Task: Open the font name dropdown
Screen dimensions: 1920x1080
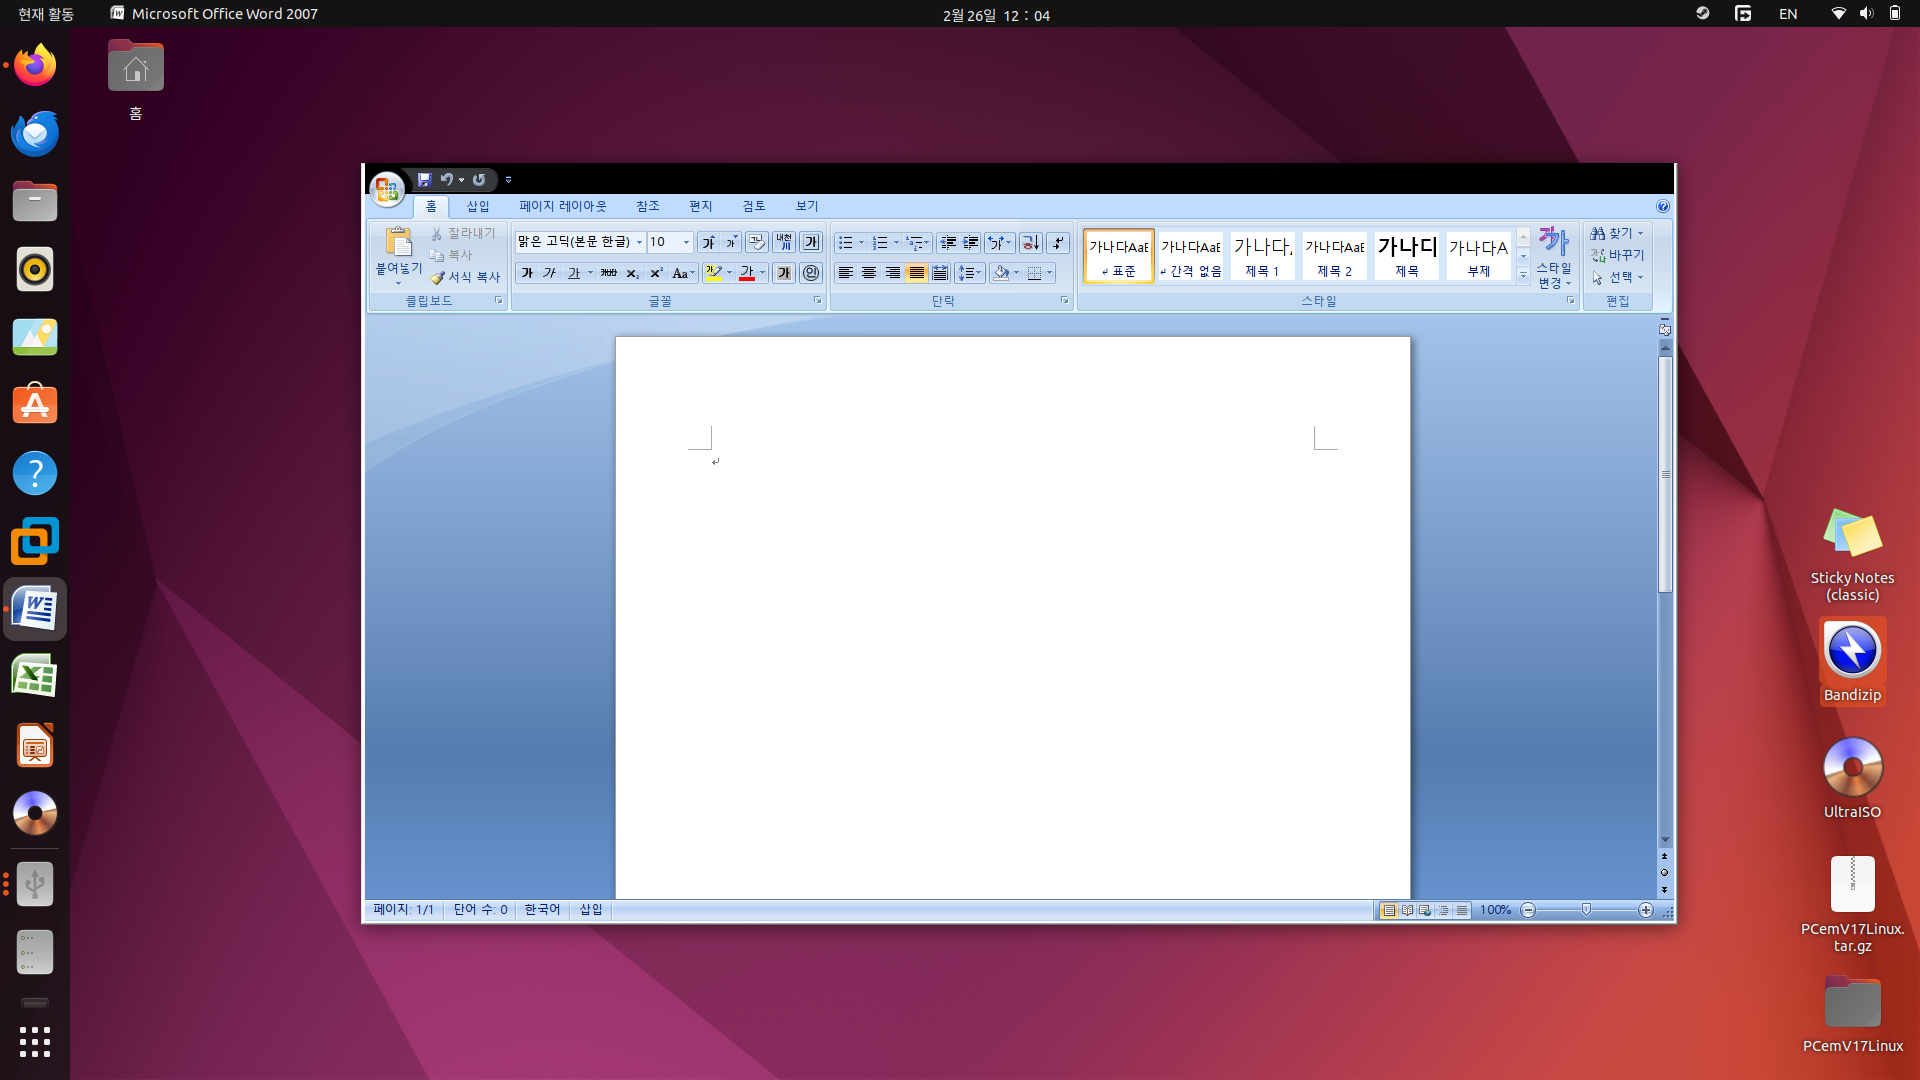Action: pos(639,243)
